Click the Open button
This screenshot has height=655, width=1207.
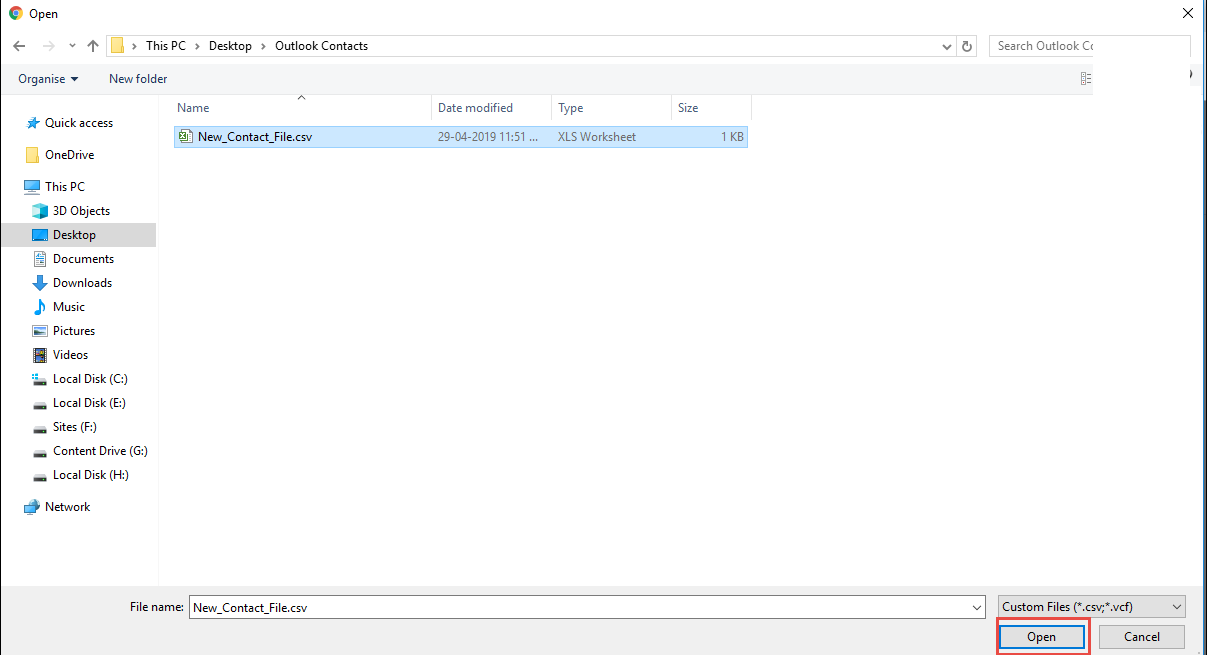(1041, 637)
